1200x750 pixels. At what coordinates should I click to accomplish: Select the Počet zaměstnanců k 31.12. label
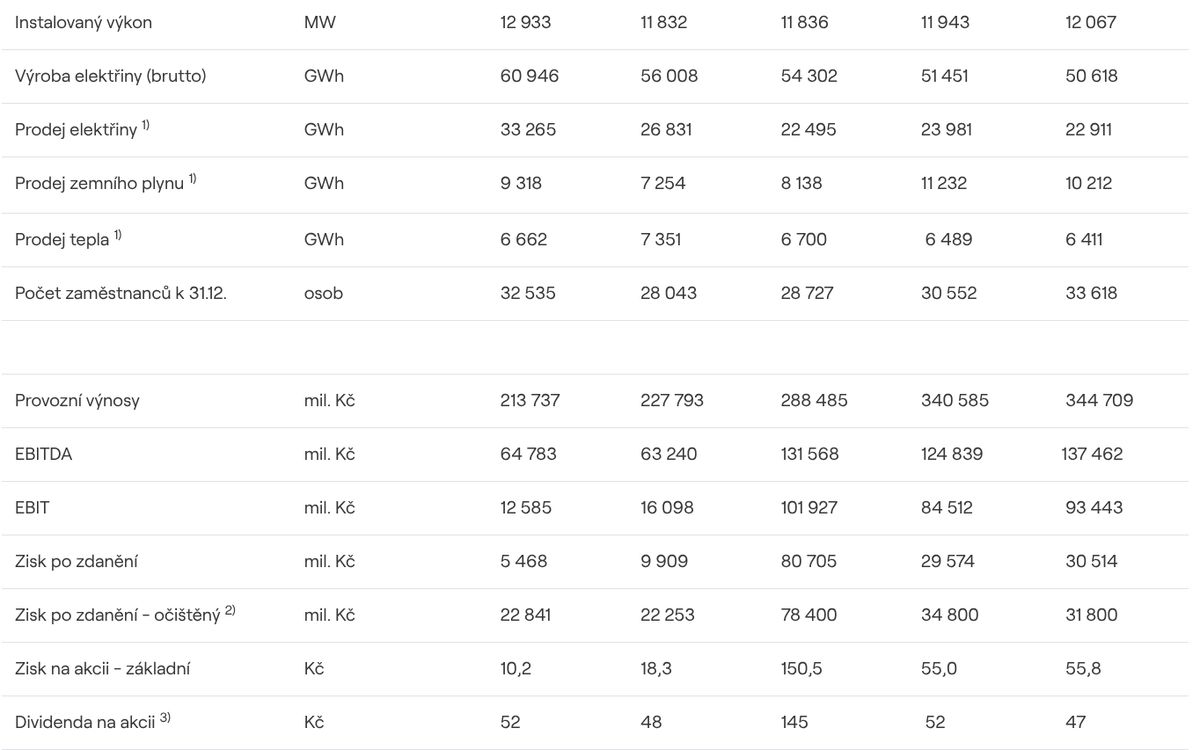[x=121, y=293]
